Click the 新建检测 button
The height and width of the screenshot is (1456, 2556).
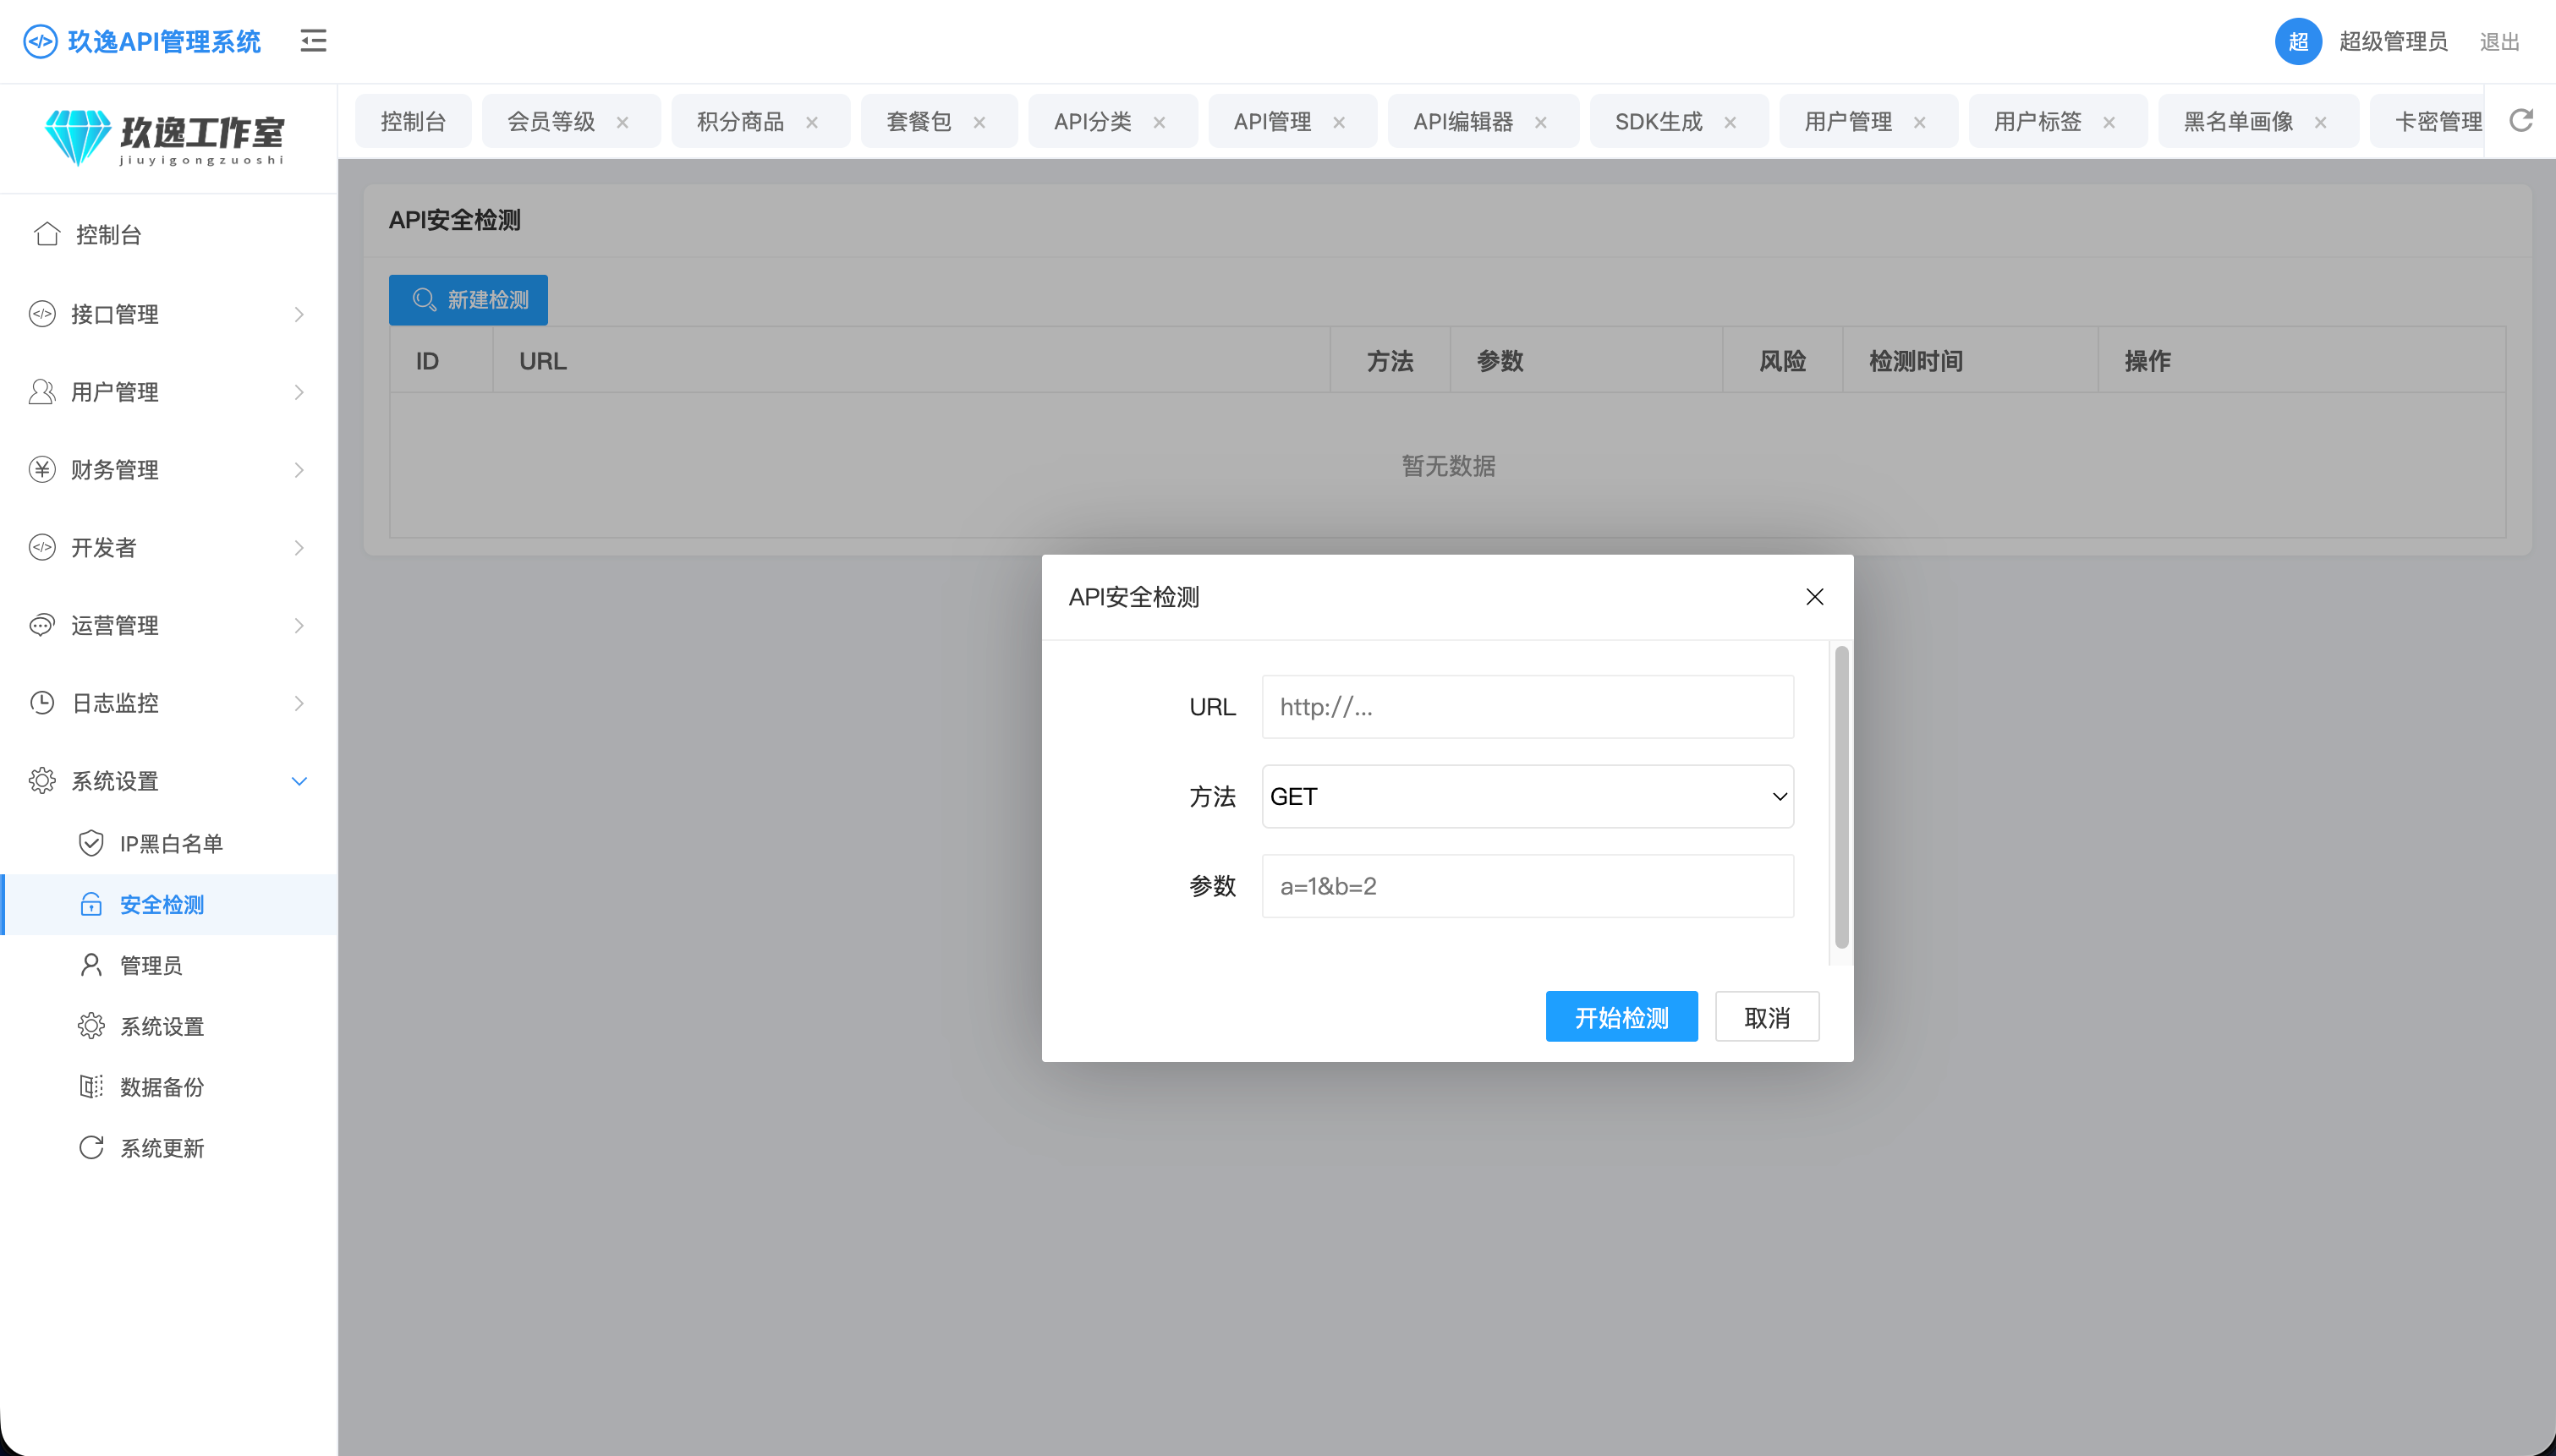[468, 300]
